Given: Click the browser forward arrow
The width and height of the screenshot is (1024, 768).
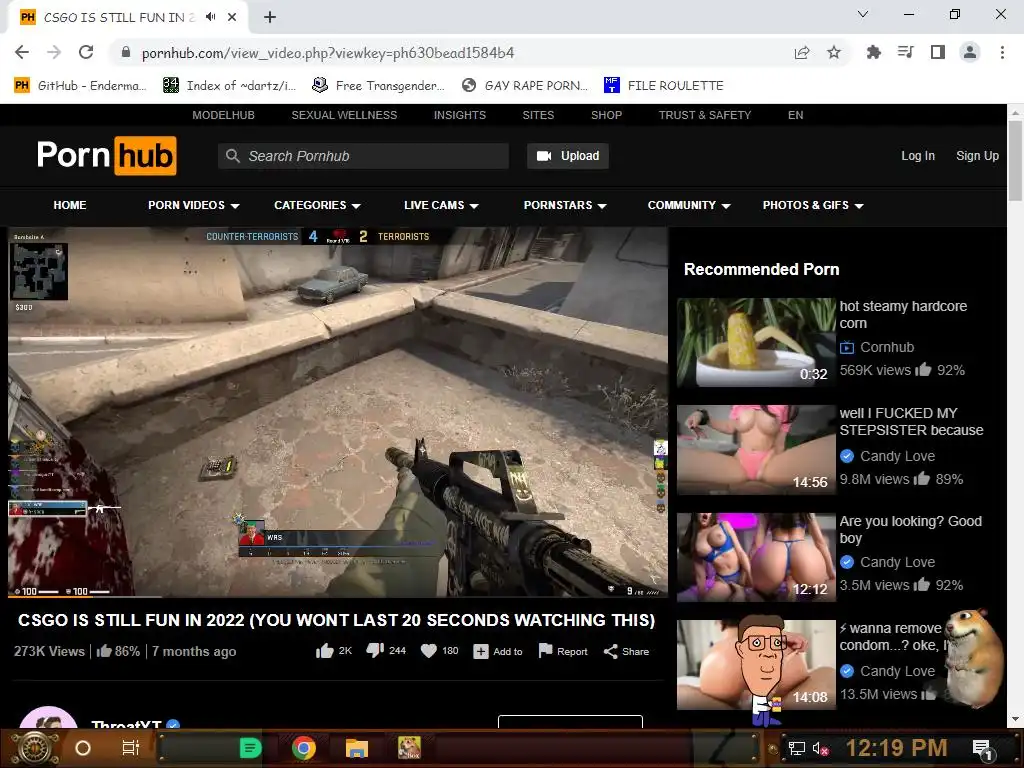Looking at the screenshot, I should pyautogui.click(x=54, y=52).
